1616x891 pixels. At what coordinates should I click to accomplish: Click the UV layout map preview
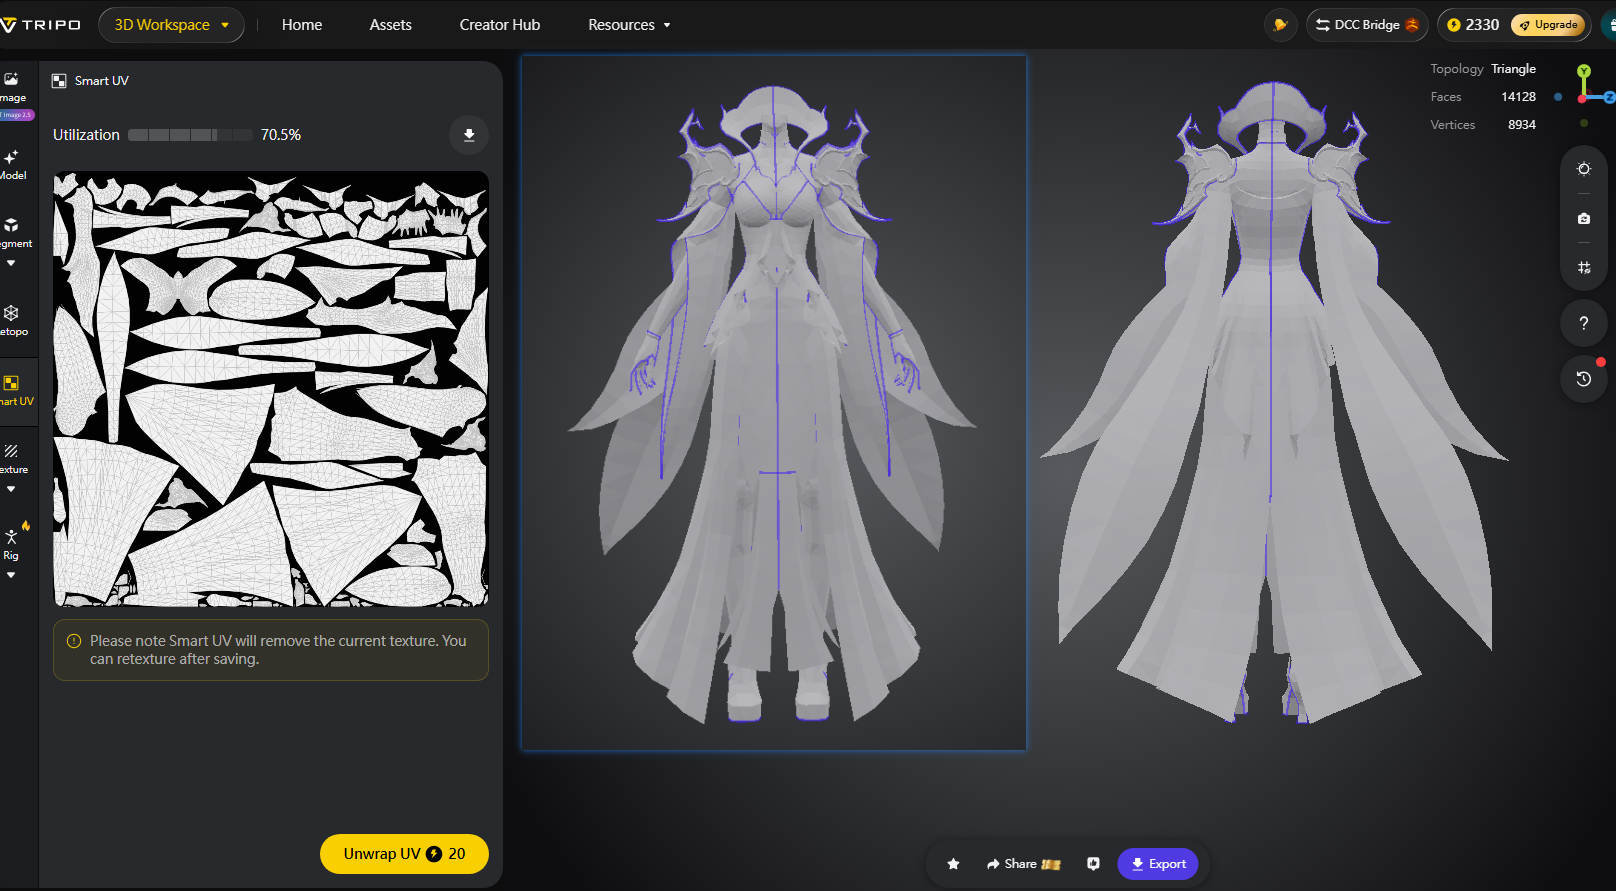coord(271,389)
